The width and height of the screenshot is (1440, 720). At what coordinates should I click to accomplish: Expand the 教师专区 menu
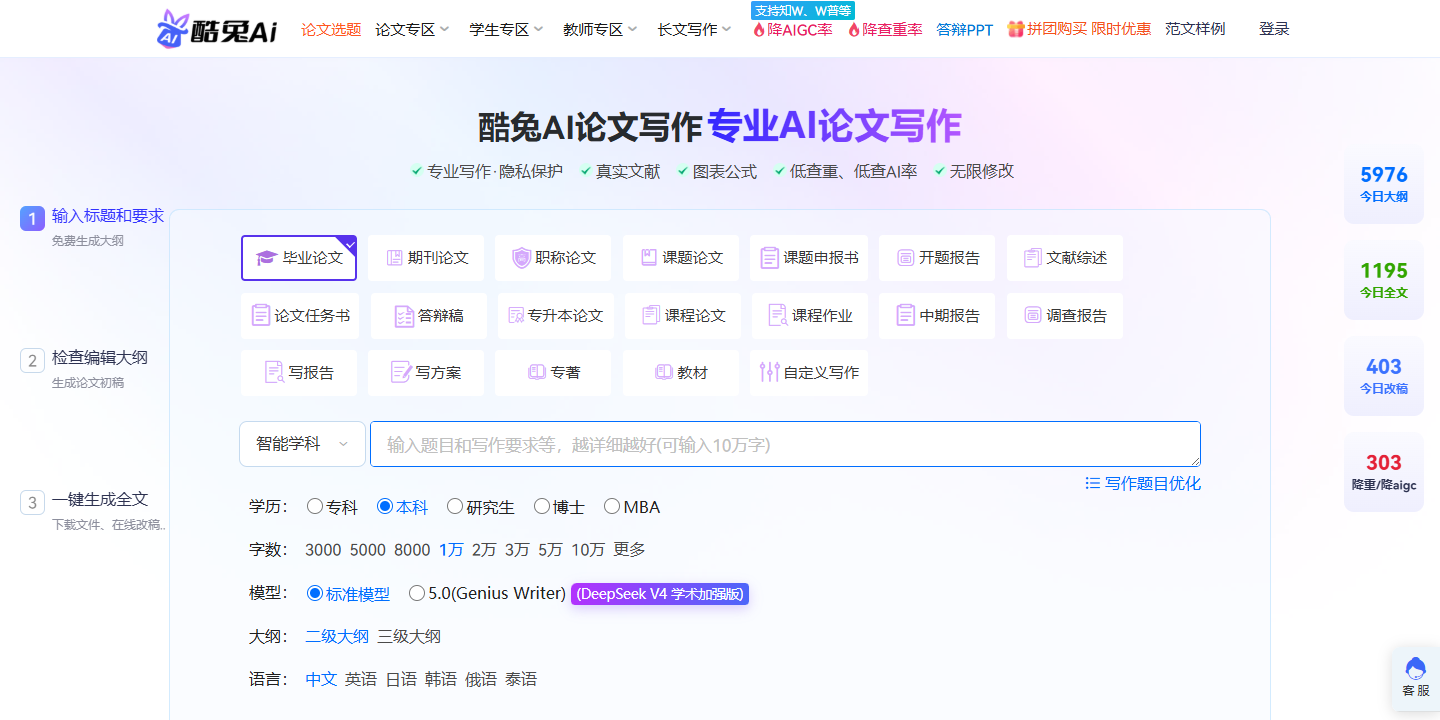click(600, 29)
